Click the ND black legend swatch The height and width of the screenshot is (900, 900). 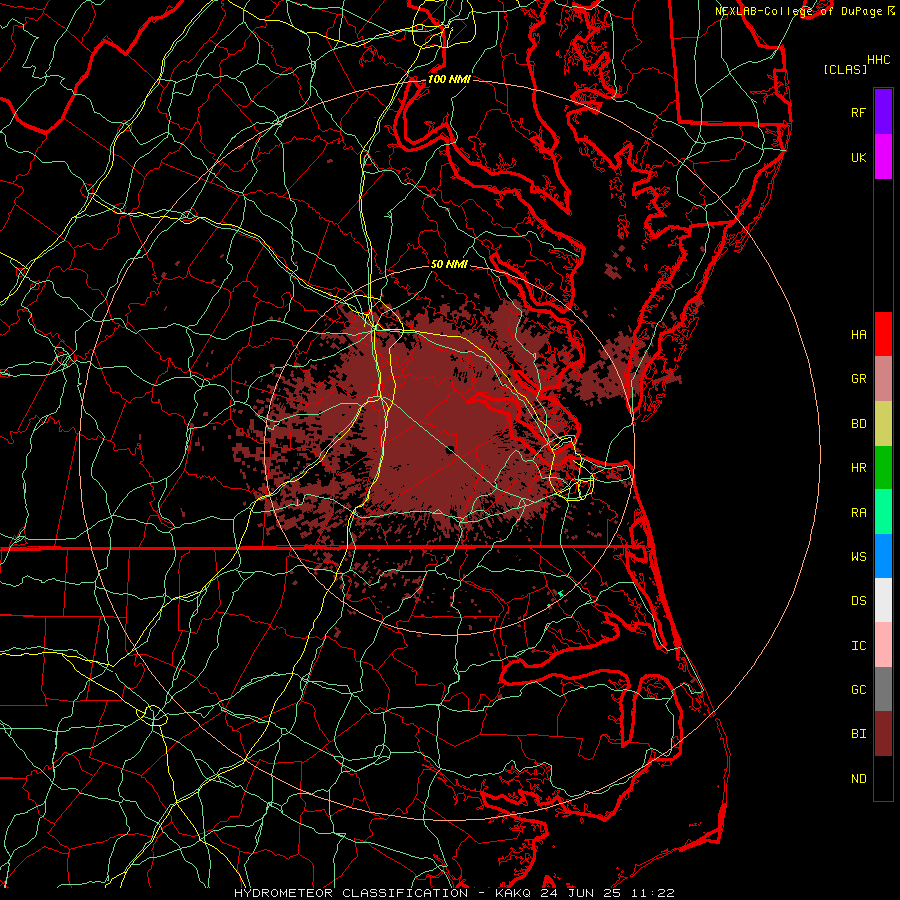[x=883, y=778]
